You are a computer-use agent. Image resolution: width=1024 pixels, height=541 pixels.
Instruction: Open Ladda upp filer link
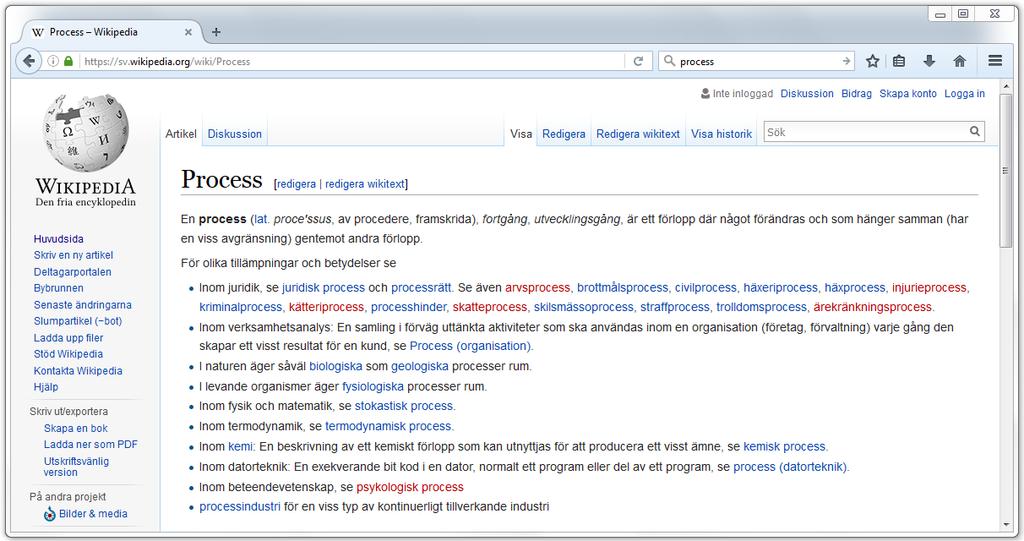(x=69, y=338)
